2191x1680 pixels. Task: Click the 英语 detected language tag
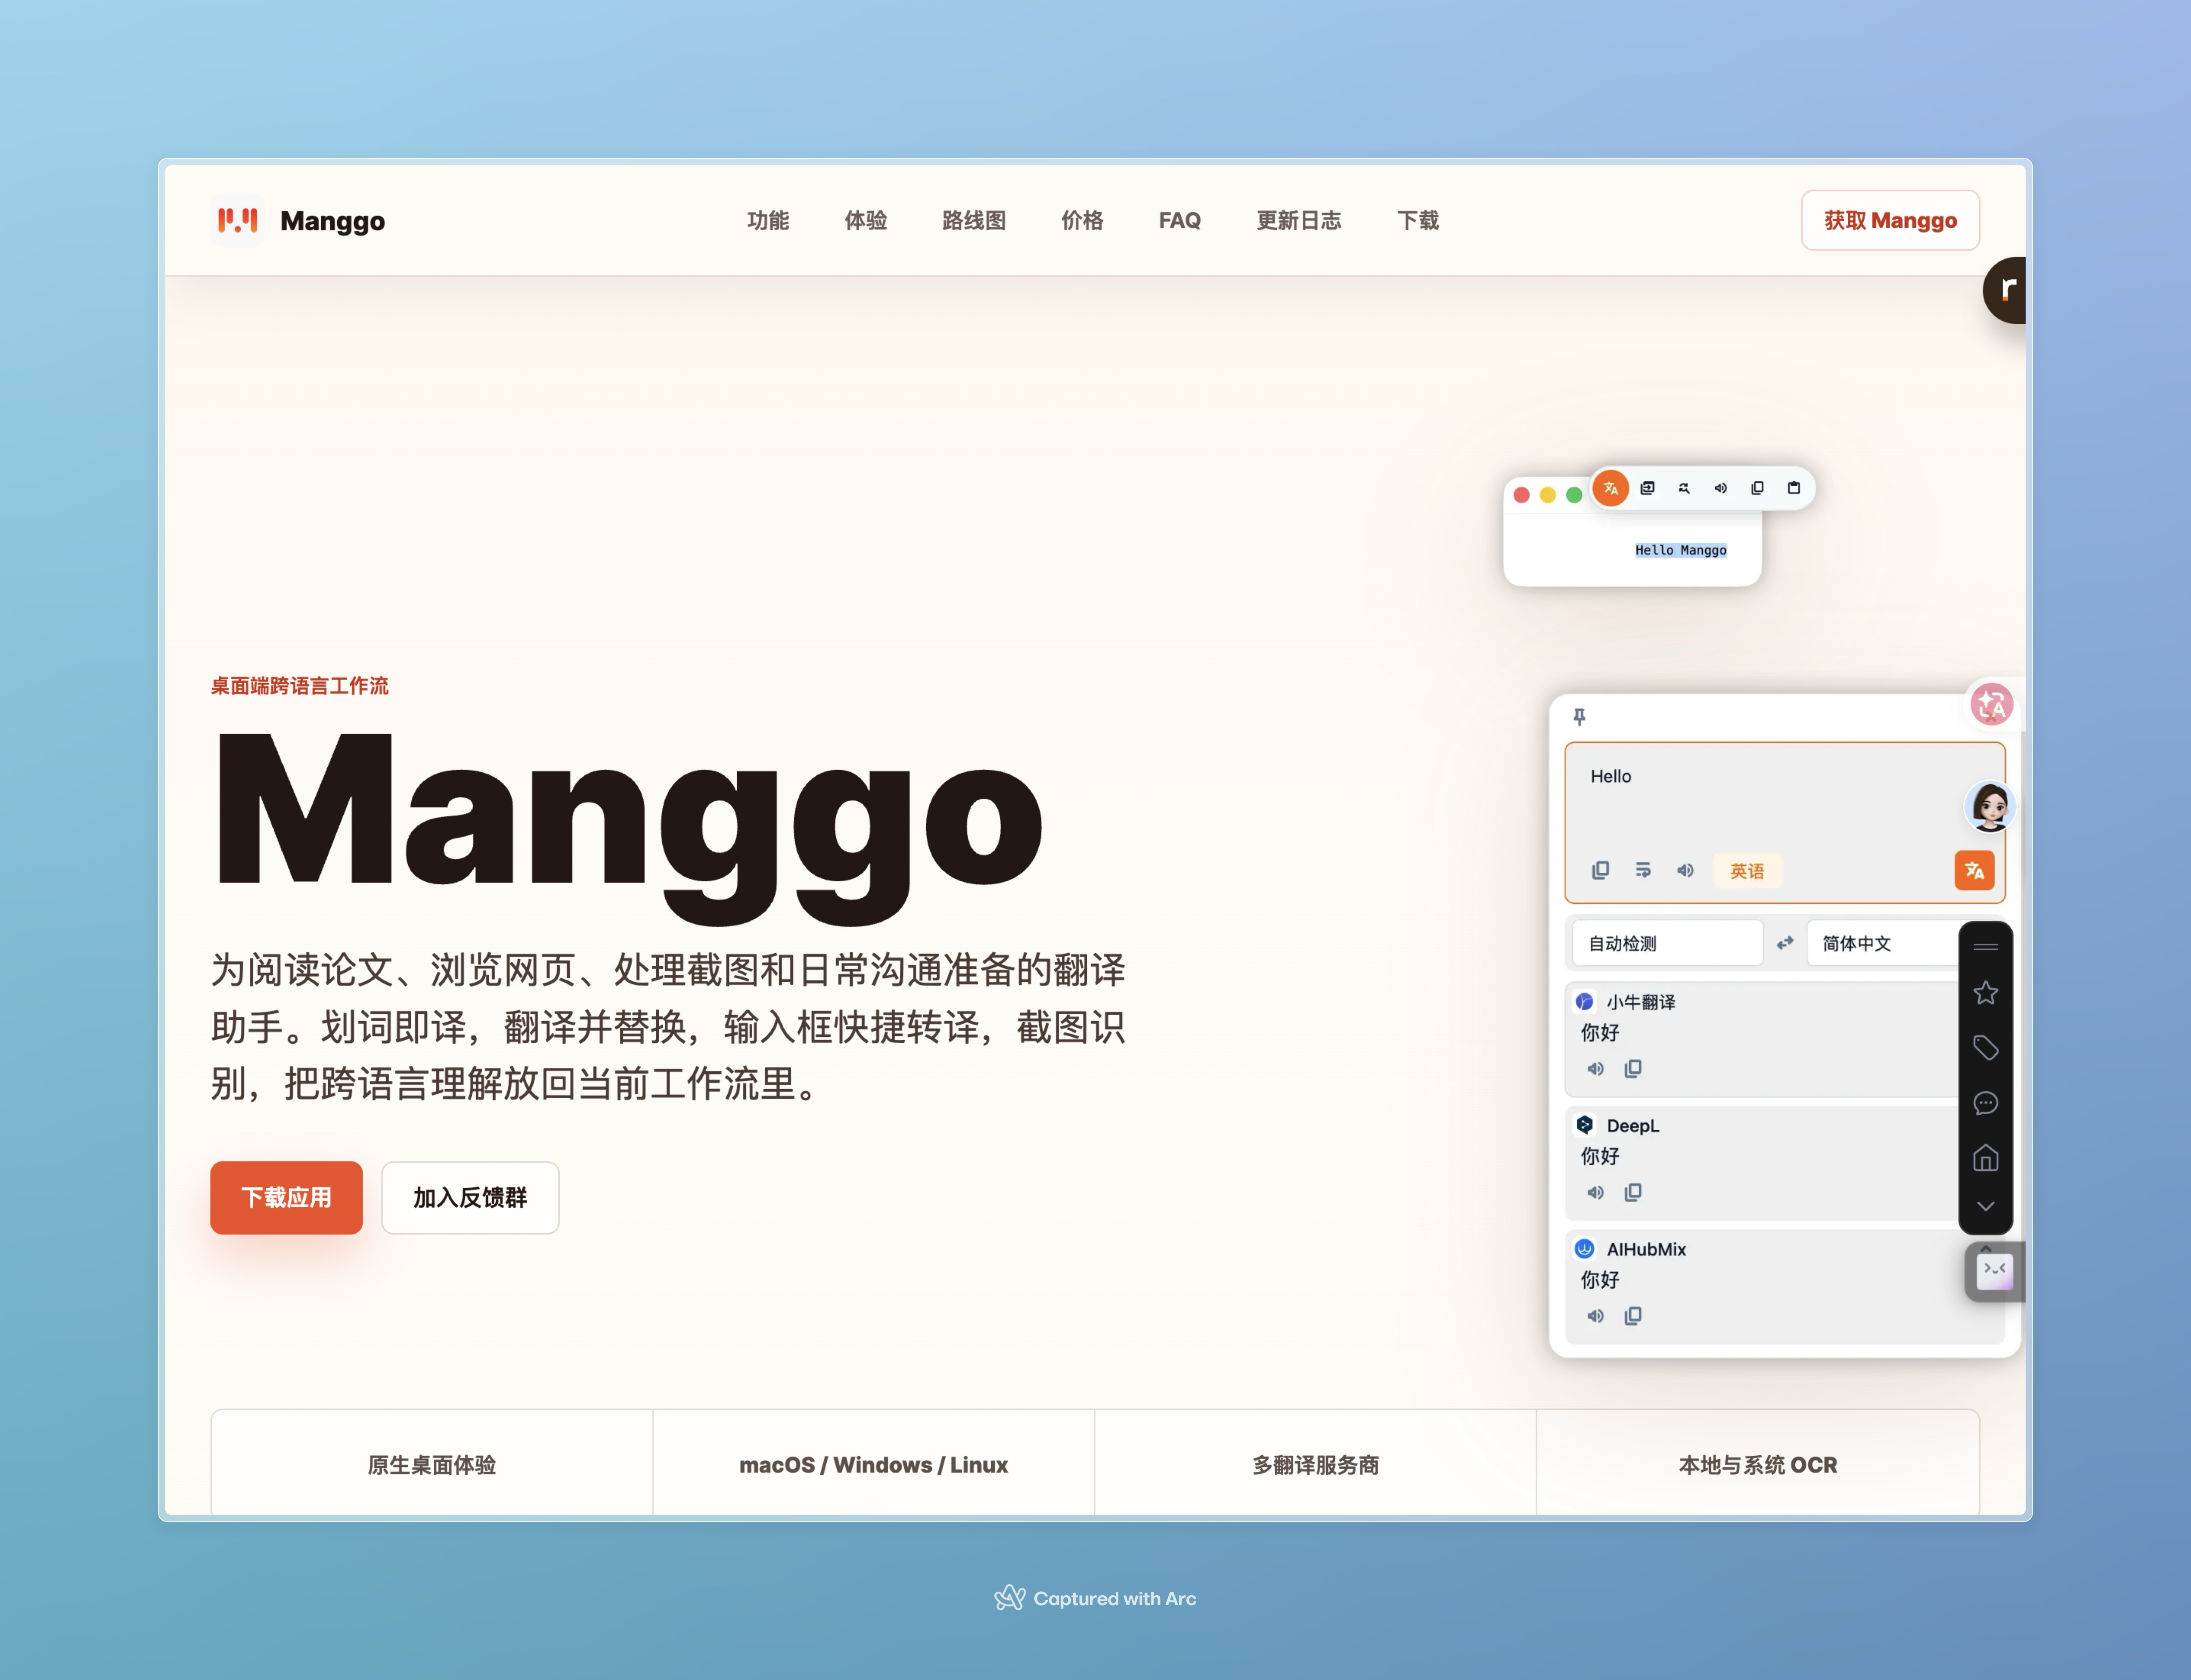tap(1747, 871)
